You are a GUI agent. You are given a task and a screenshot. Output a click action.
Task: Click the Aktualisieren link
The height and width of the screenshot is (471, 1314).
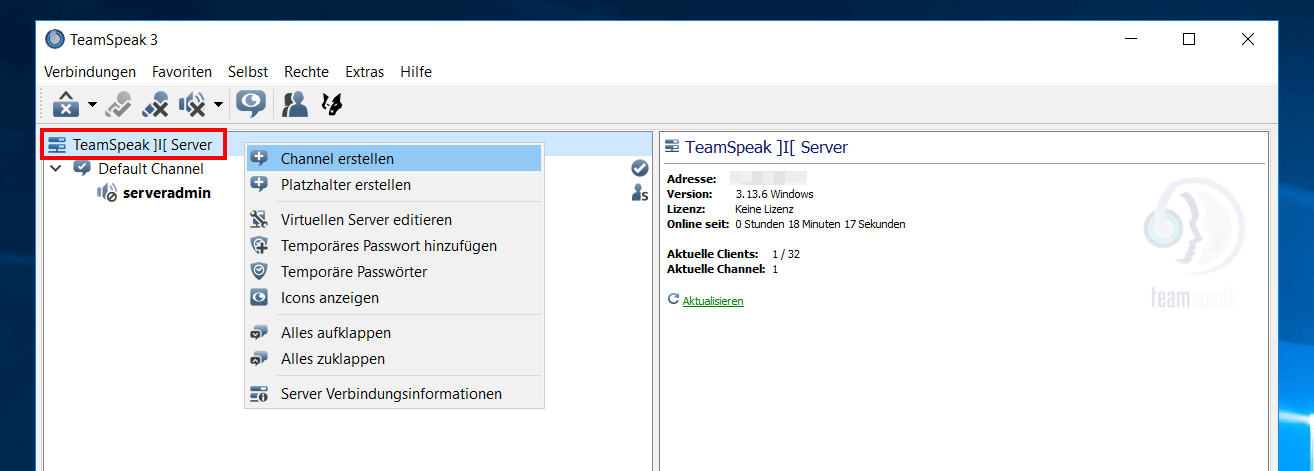click(712, 300)
